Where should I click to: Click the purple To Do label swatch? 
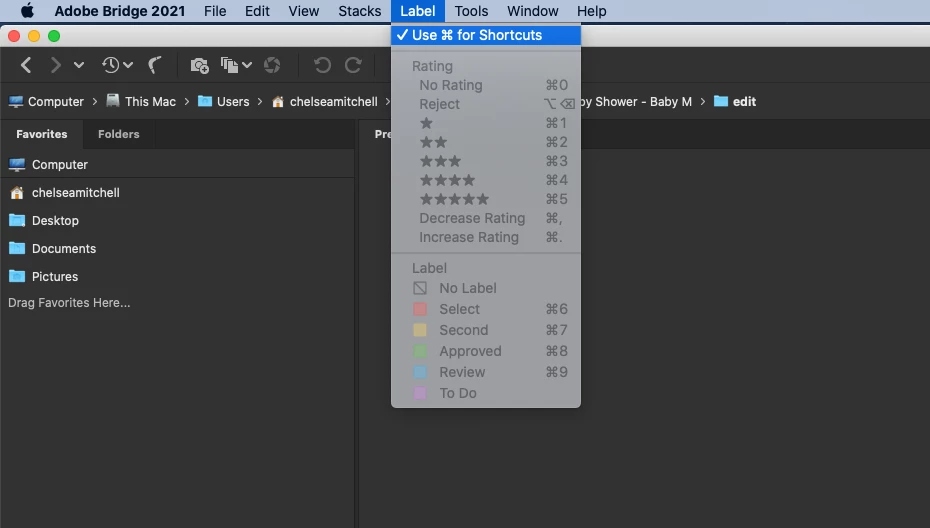tap(420, 393)
